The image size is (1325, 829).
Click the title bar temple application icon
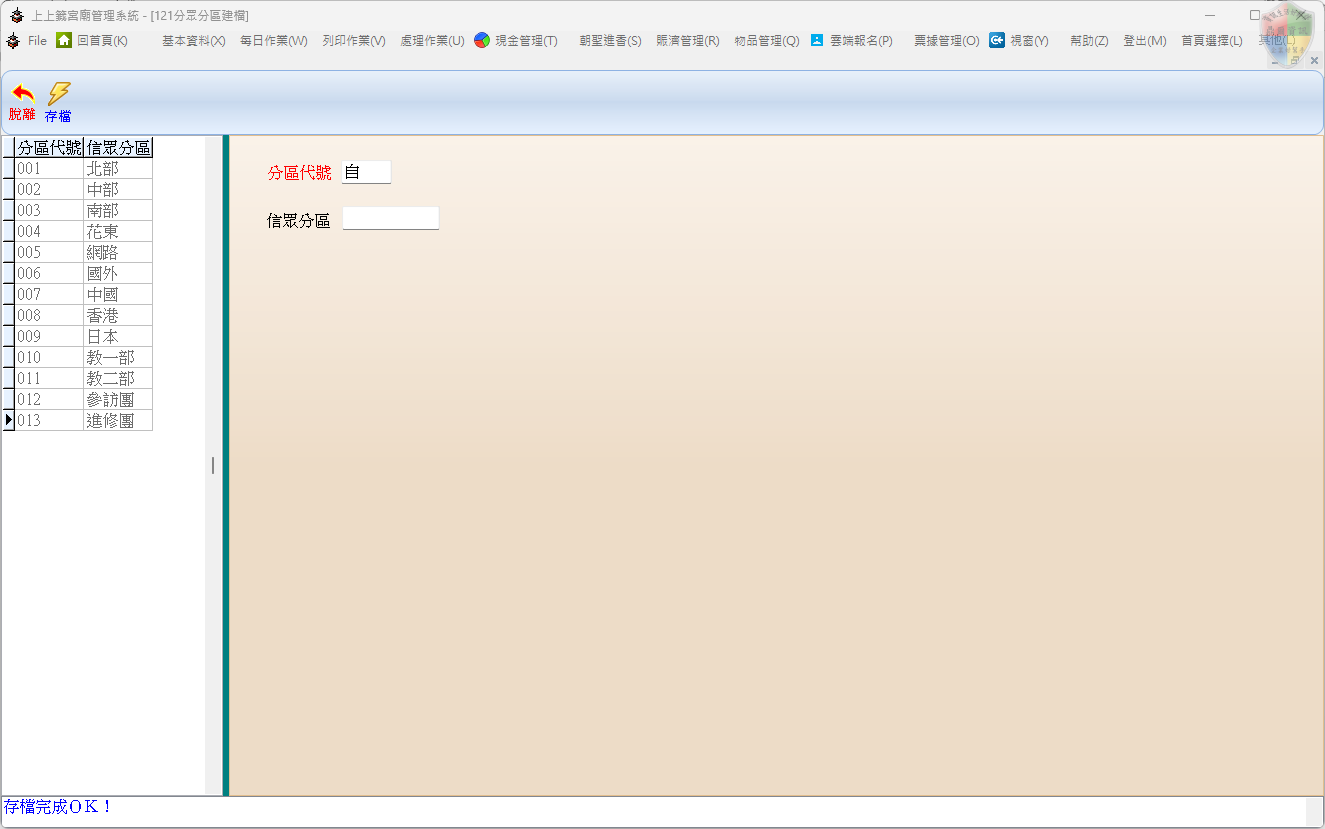coord(16,15)
